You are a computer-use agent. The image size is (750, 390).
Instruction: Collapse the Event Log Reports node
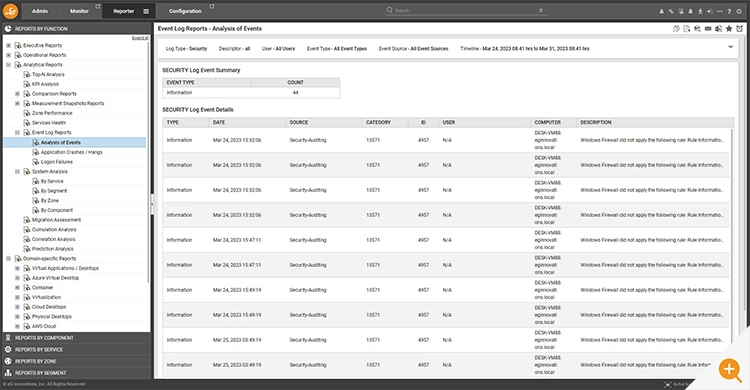(17, 133)
